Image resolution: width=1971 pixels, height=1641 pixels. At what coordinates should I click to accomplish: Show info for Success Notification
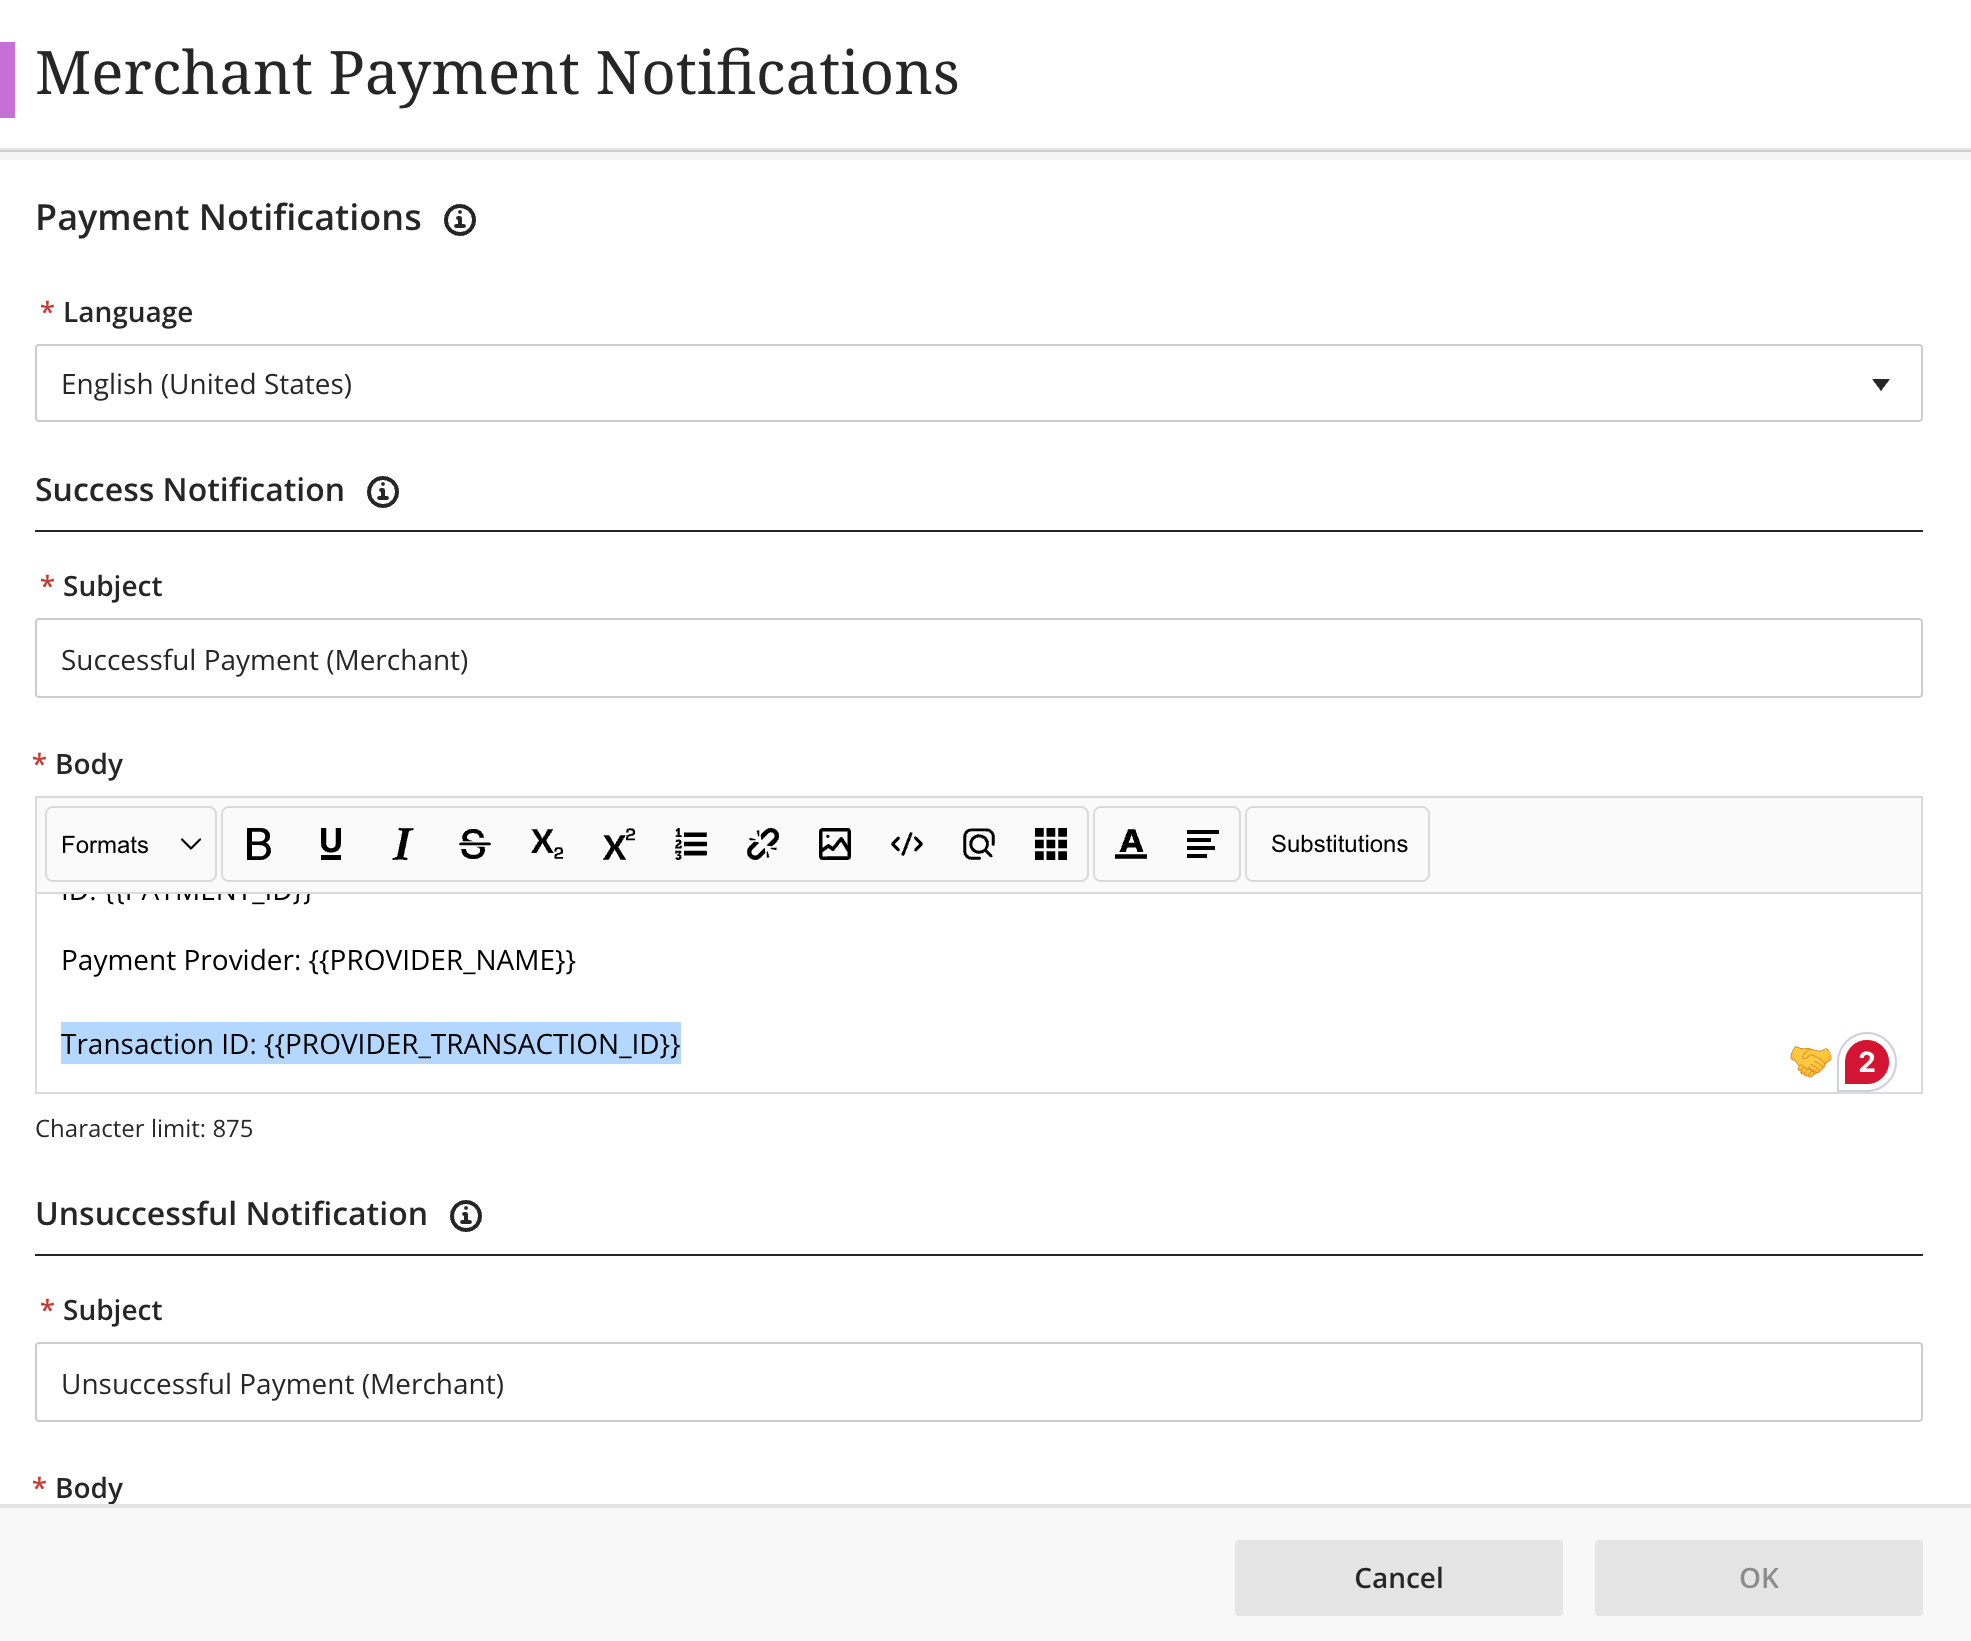[x=383, y=491]
